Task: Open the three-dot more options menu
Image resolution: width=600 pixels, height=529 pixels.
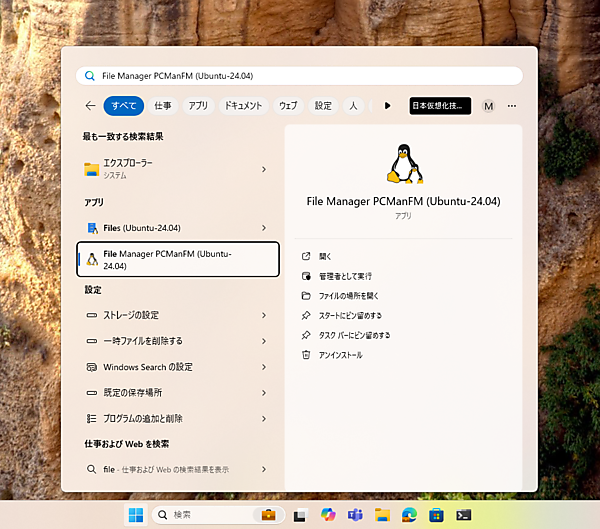Action: [512, 105]
